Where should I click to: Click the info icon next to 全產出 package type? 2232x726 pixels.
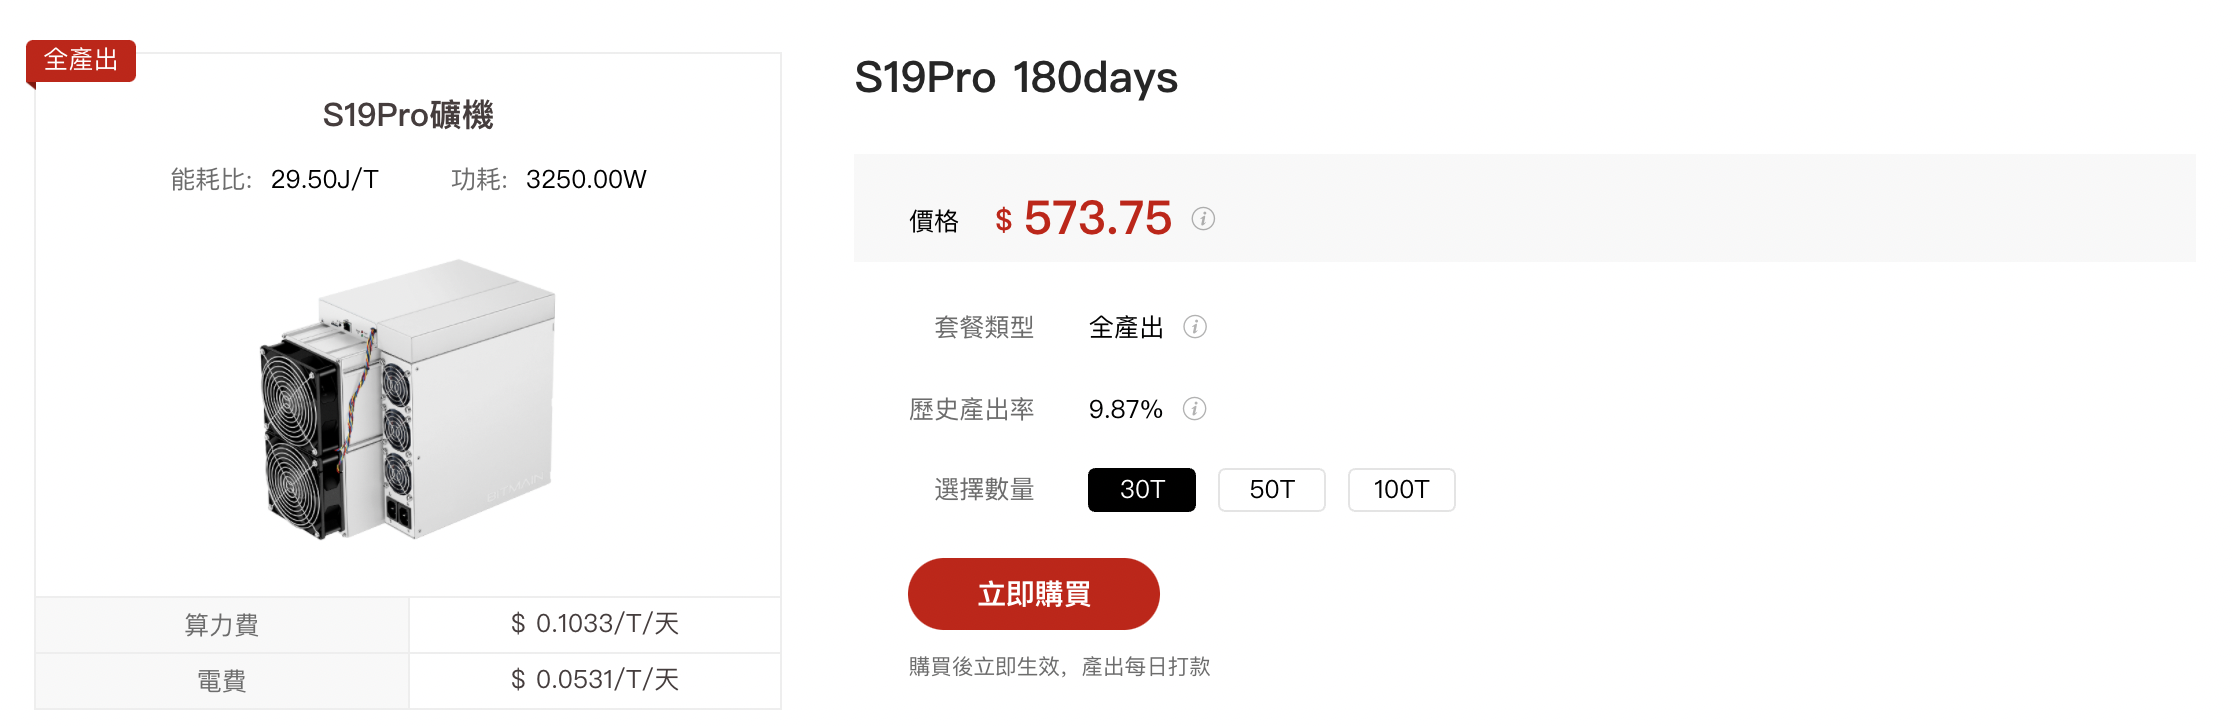tap(1195, 327)
